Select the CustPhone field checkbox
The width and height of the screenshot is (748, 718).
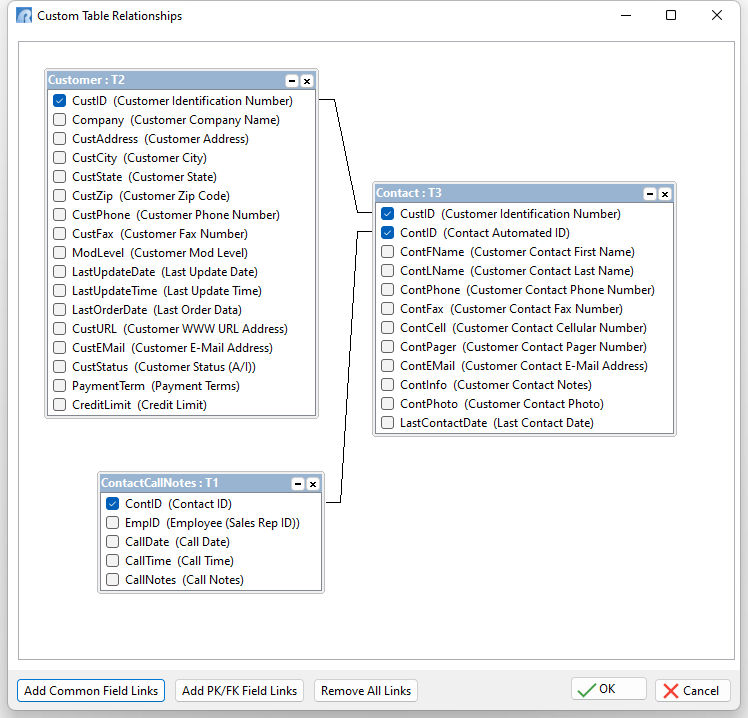(60, 215)
